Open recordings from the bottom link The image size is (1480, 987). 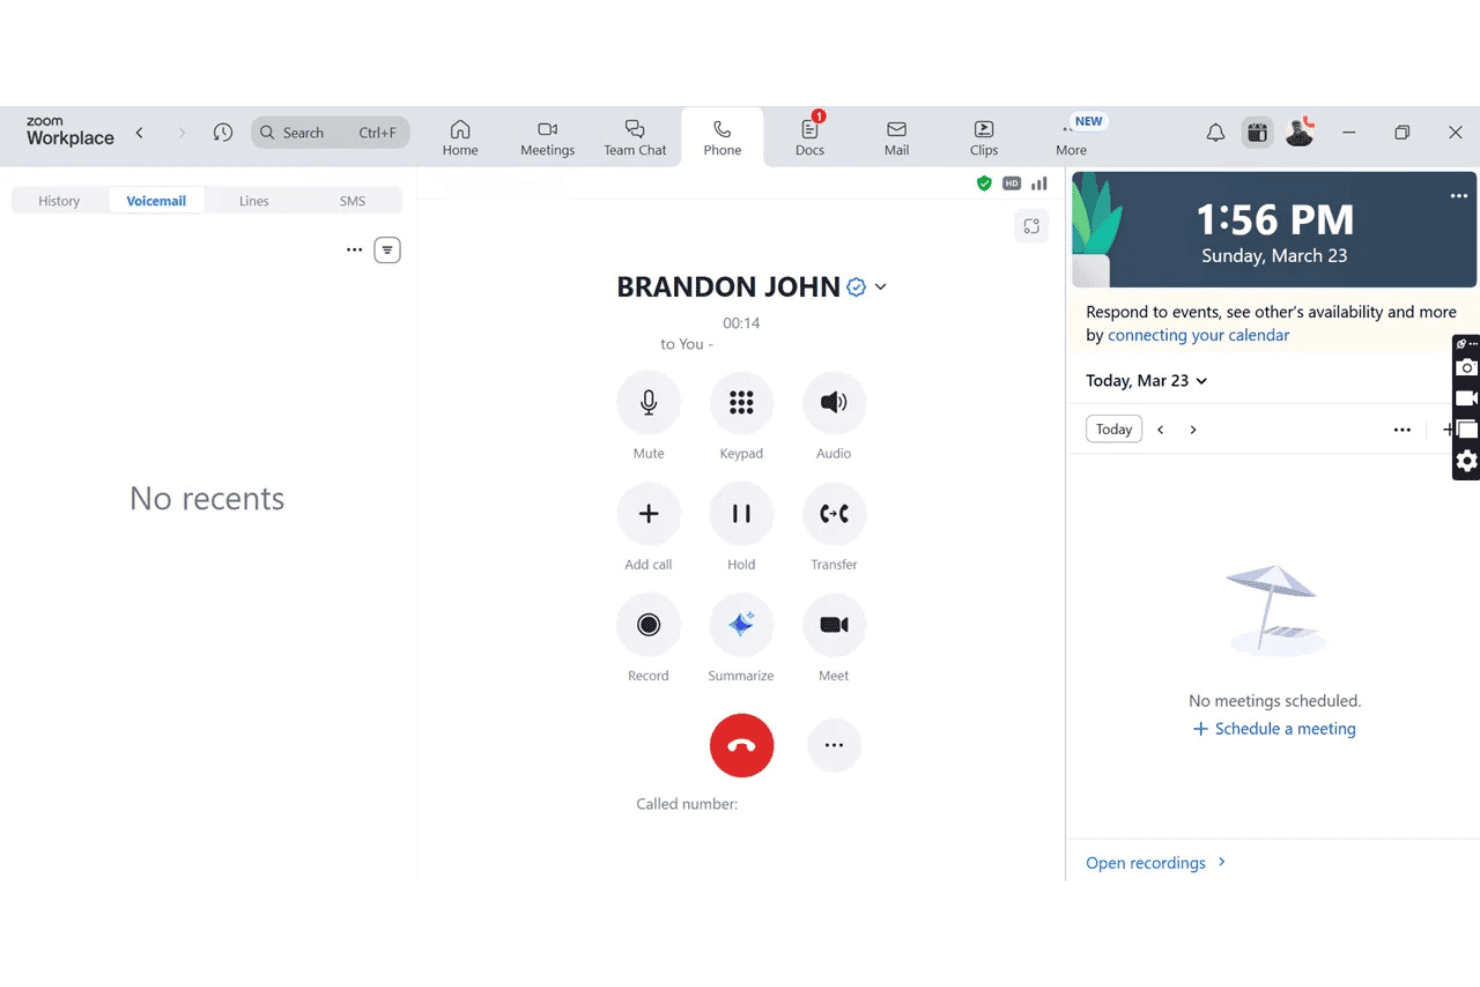click(1156, 863)
